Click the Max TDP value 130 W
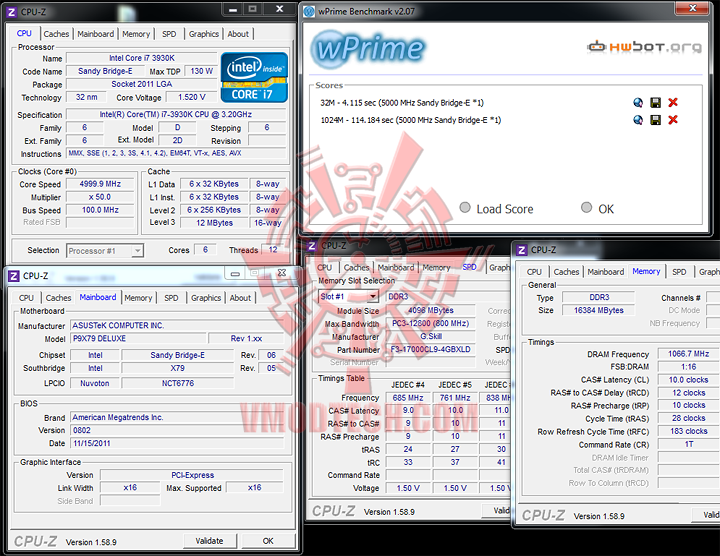 click(201, 71)
